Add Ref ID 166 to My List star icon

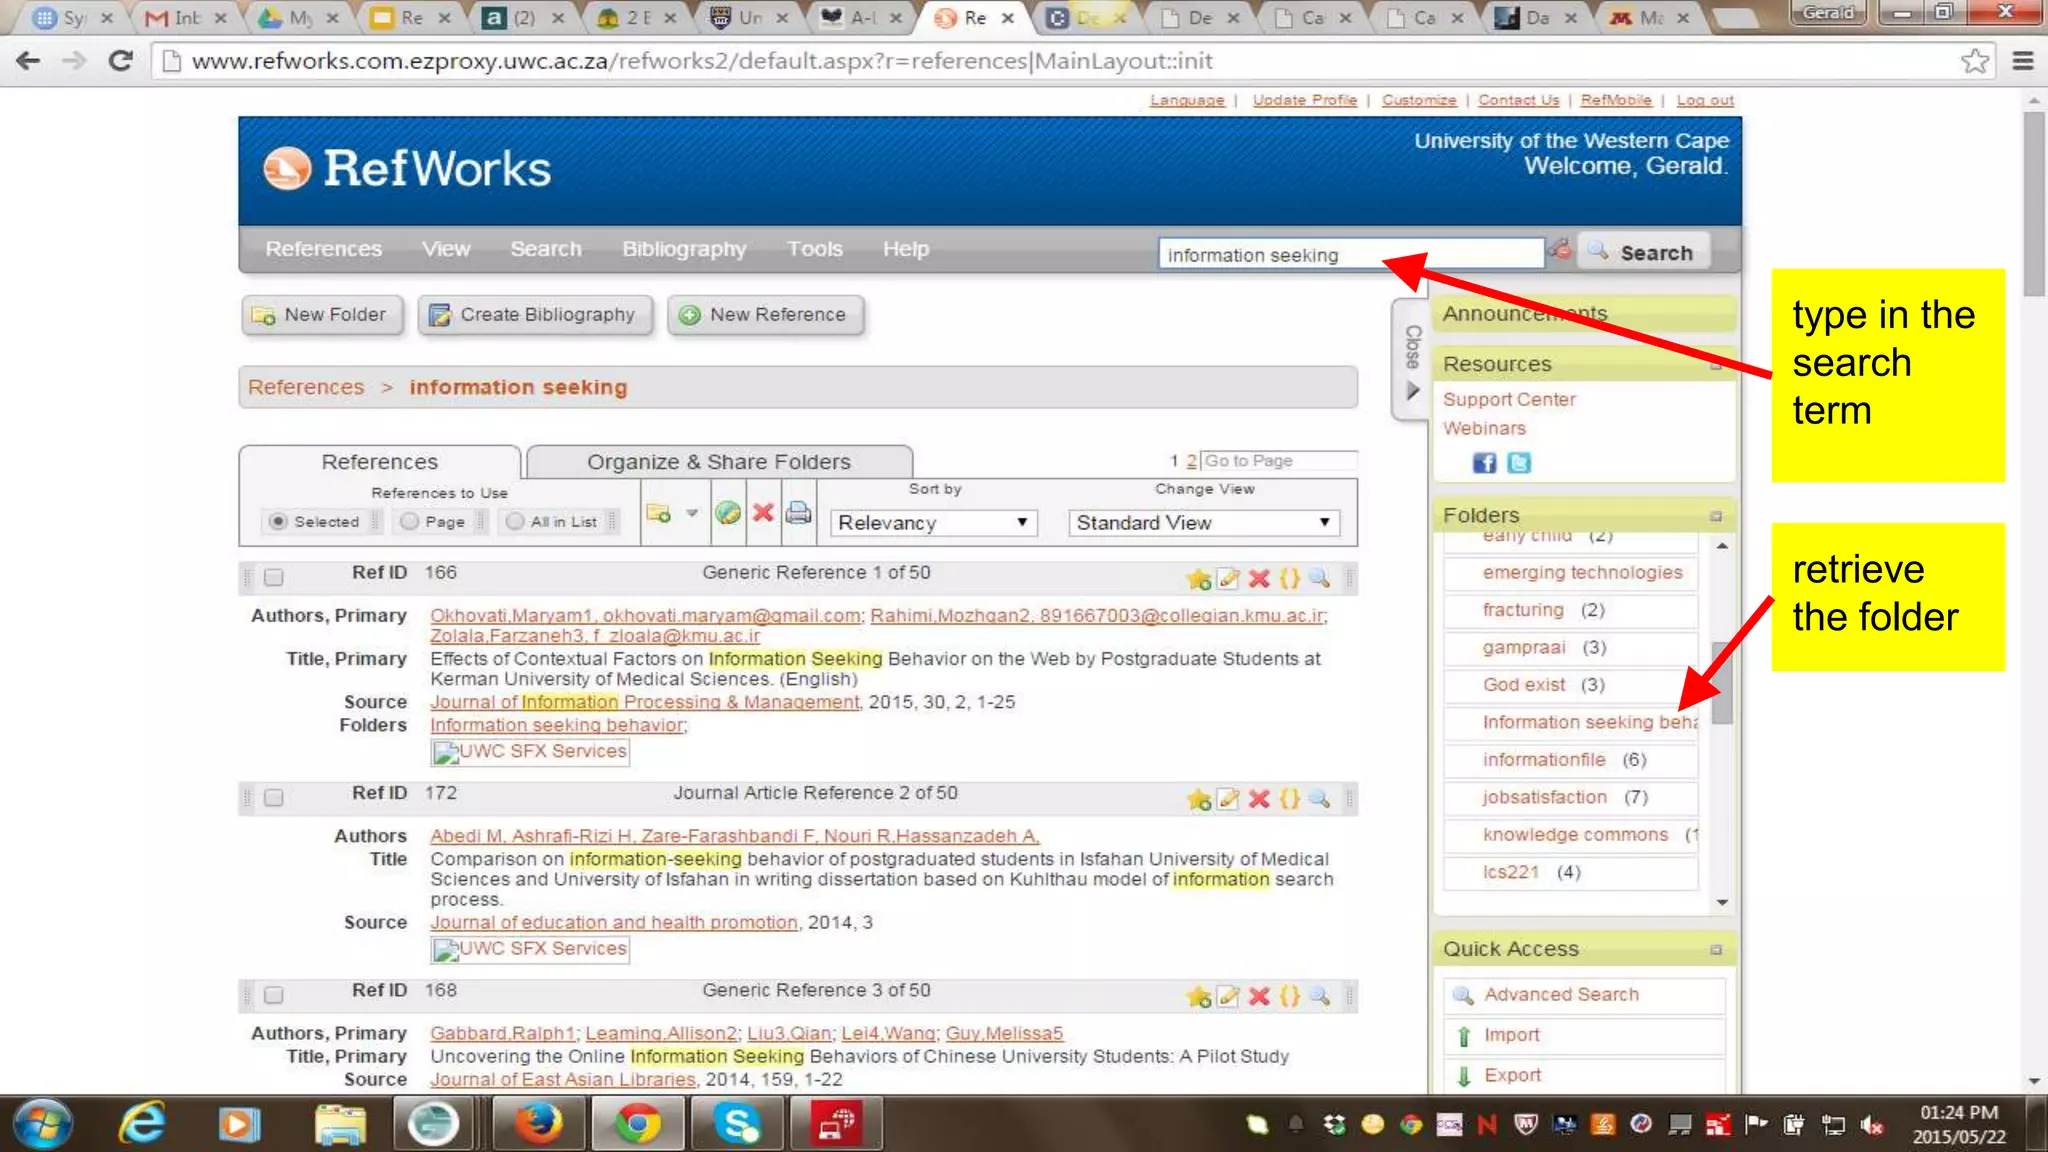(x=1199, y=579)
